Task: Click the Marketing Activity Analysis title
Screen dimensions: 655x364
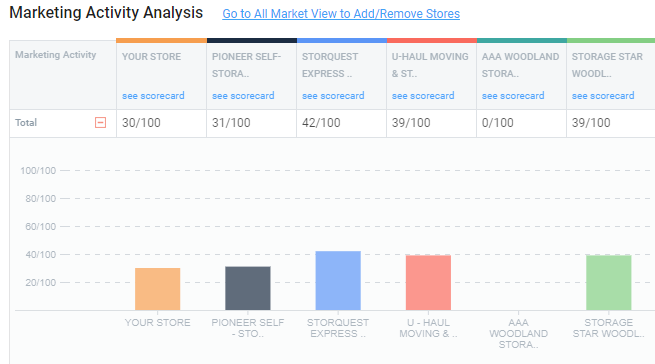Action: point(106,13)
